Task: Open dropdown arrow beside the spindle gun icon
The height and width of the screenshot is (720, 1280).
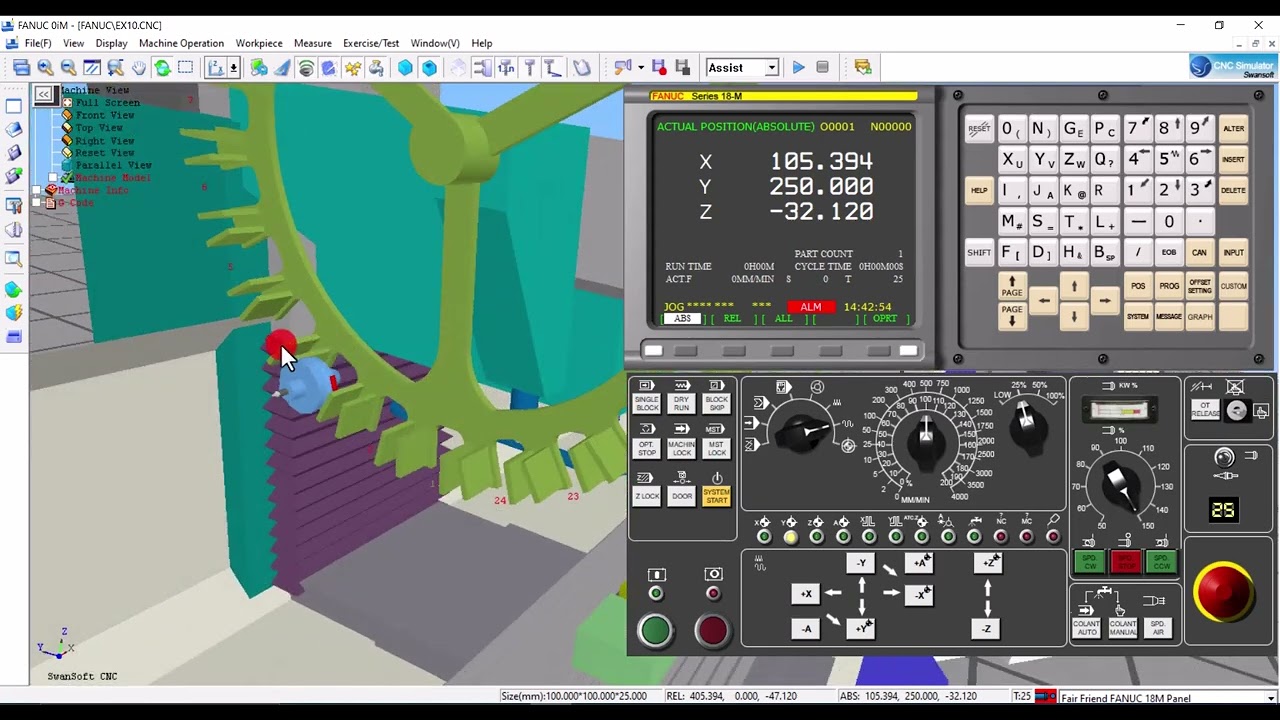Action: click(640, 68)
